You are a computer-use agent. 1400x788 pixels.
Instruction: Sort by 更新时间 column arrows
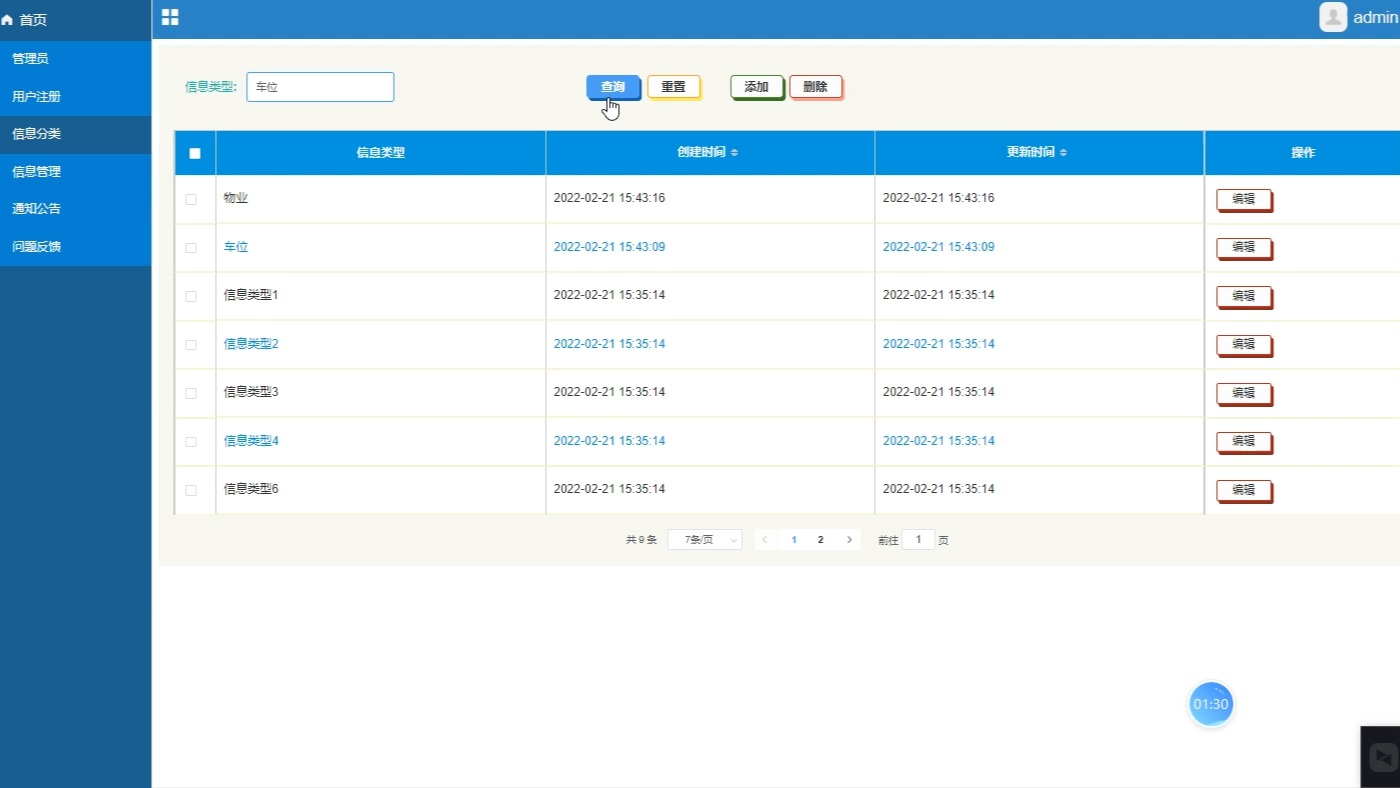pos(1063,153)
